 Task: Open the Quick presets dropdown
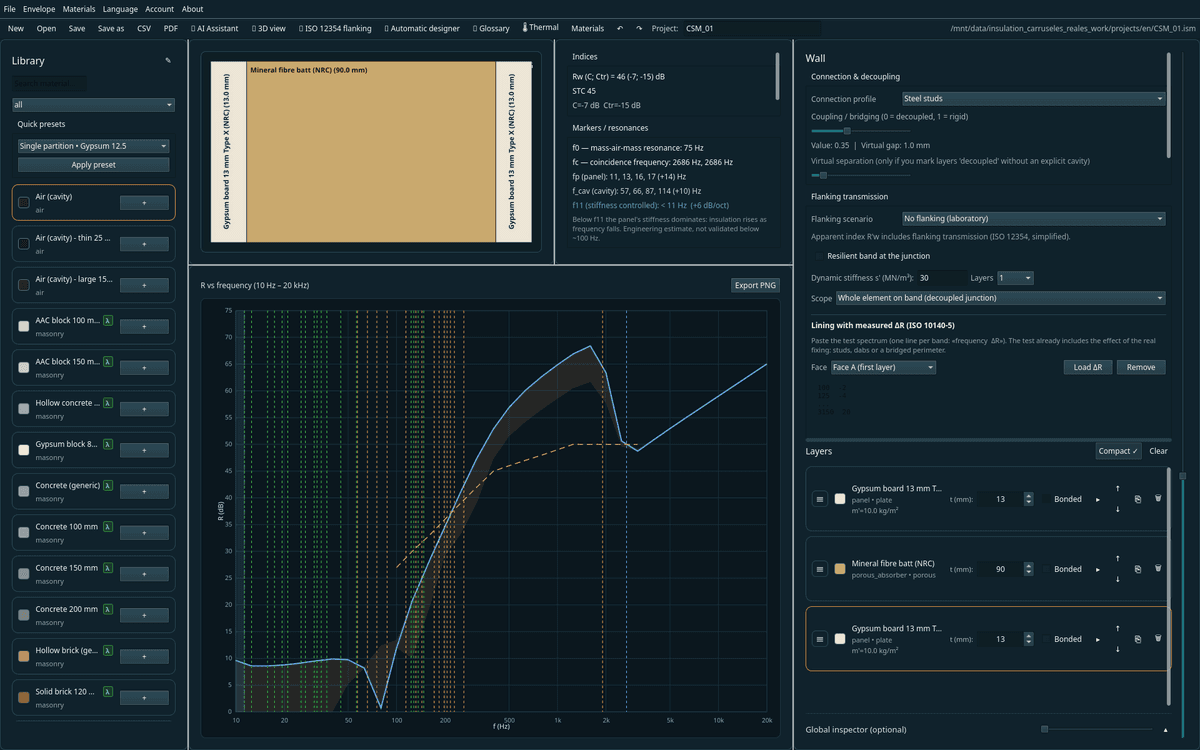[94, 146]
